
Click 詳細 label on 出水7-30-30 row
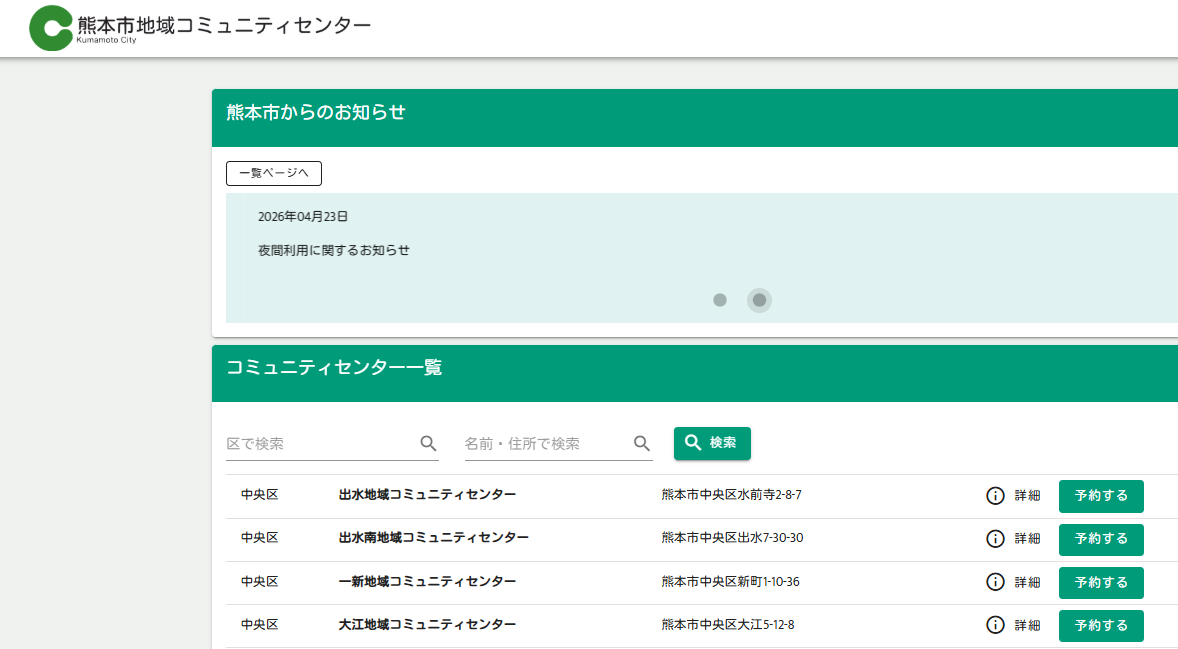click(x=1027, y=539)
